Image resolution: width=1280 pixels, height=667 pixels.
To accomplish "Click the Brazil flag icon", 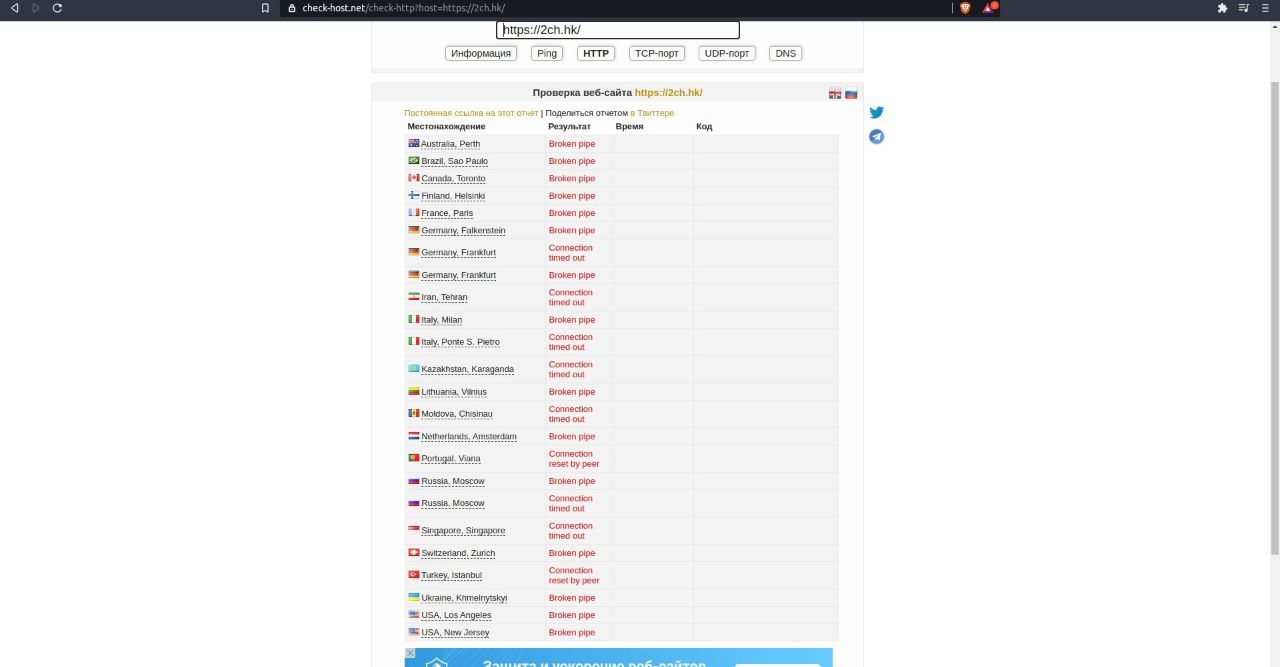I will tap(414, 160).
